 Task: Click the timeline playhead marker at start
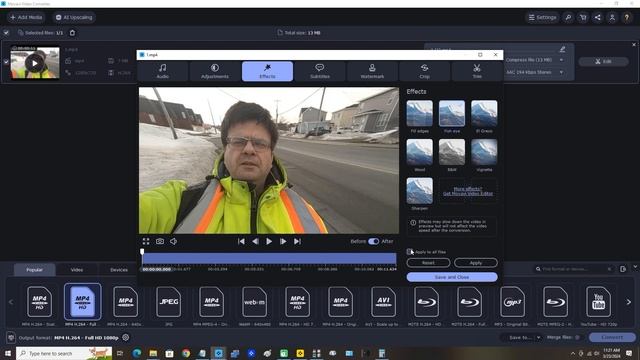click(x=142, y=252)
